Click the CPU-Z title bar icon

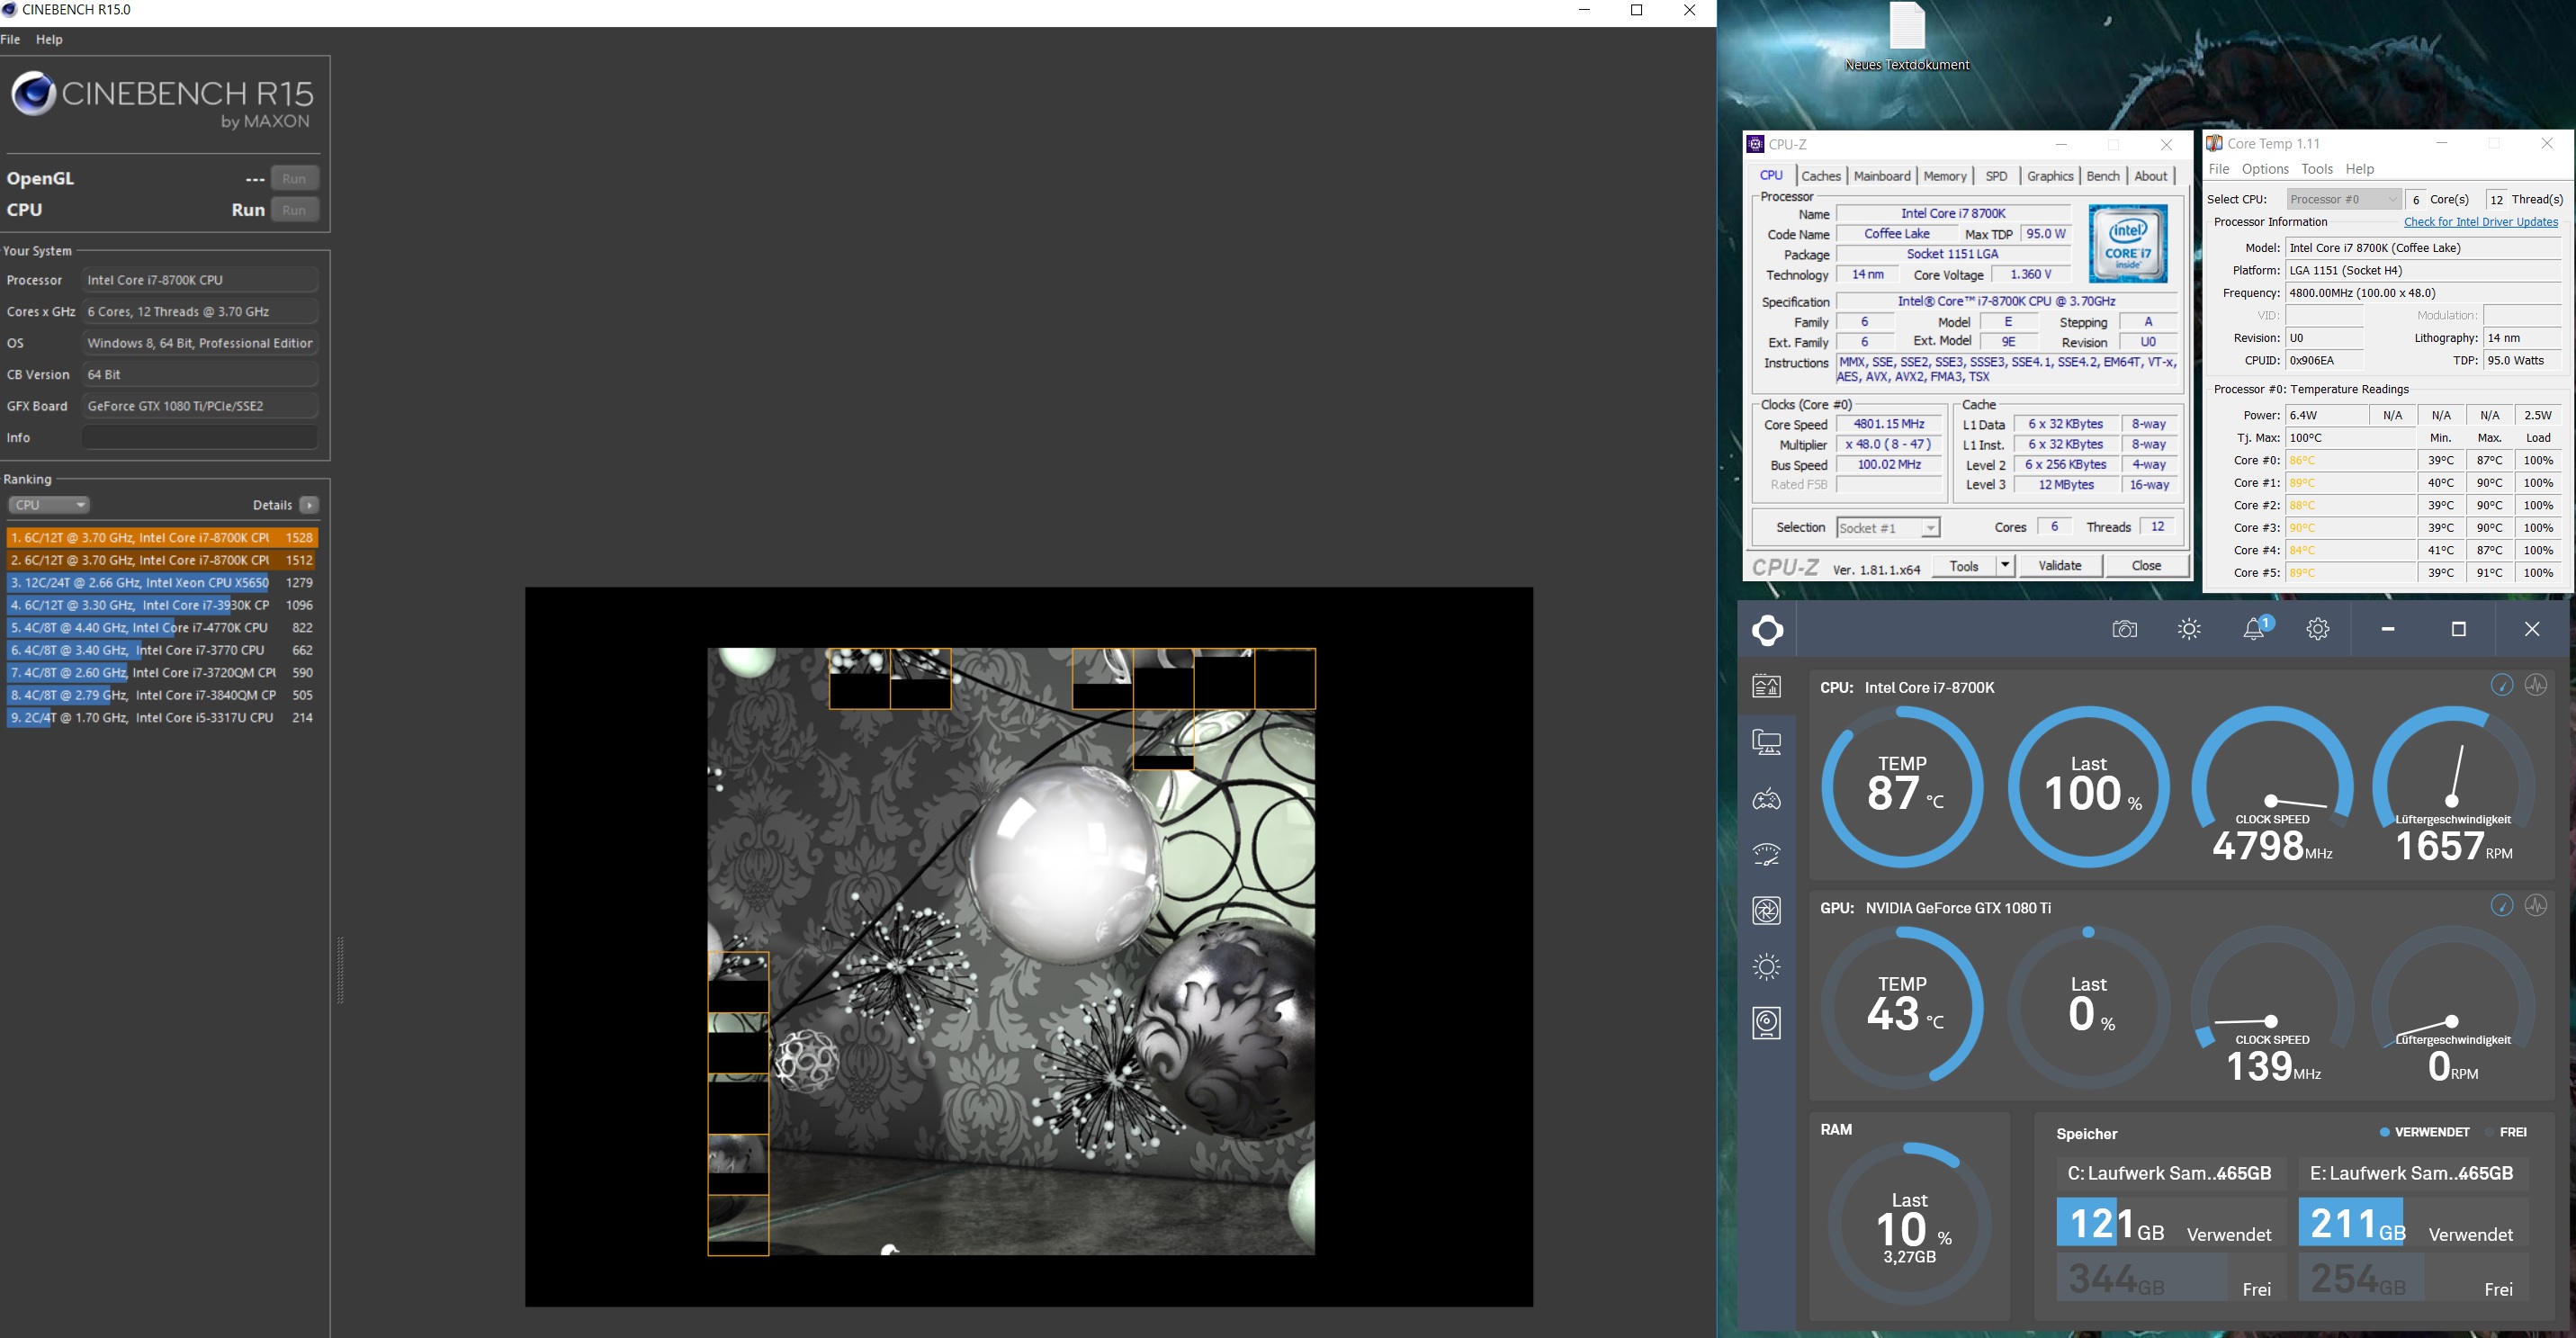pyautogui.click(x=1755, y=144)
